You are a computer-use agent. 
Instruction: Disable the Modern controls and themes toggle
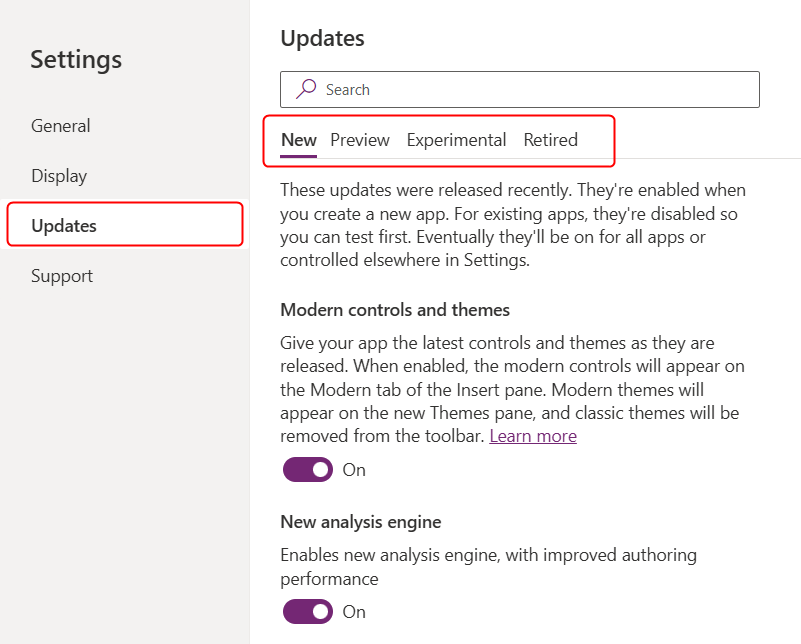tap(308, 470)
